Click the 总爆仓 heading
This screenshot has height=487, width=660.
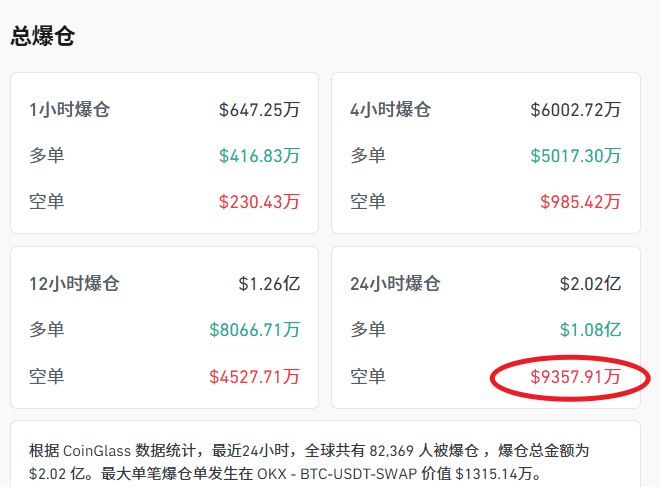point(43,36)
